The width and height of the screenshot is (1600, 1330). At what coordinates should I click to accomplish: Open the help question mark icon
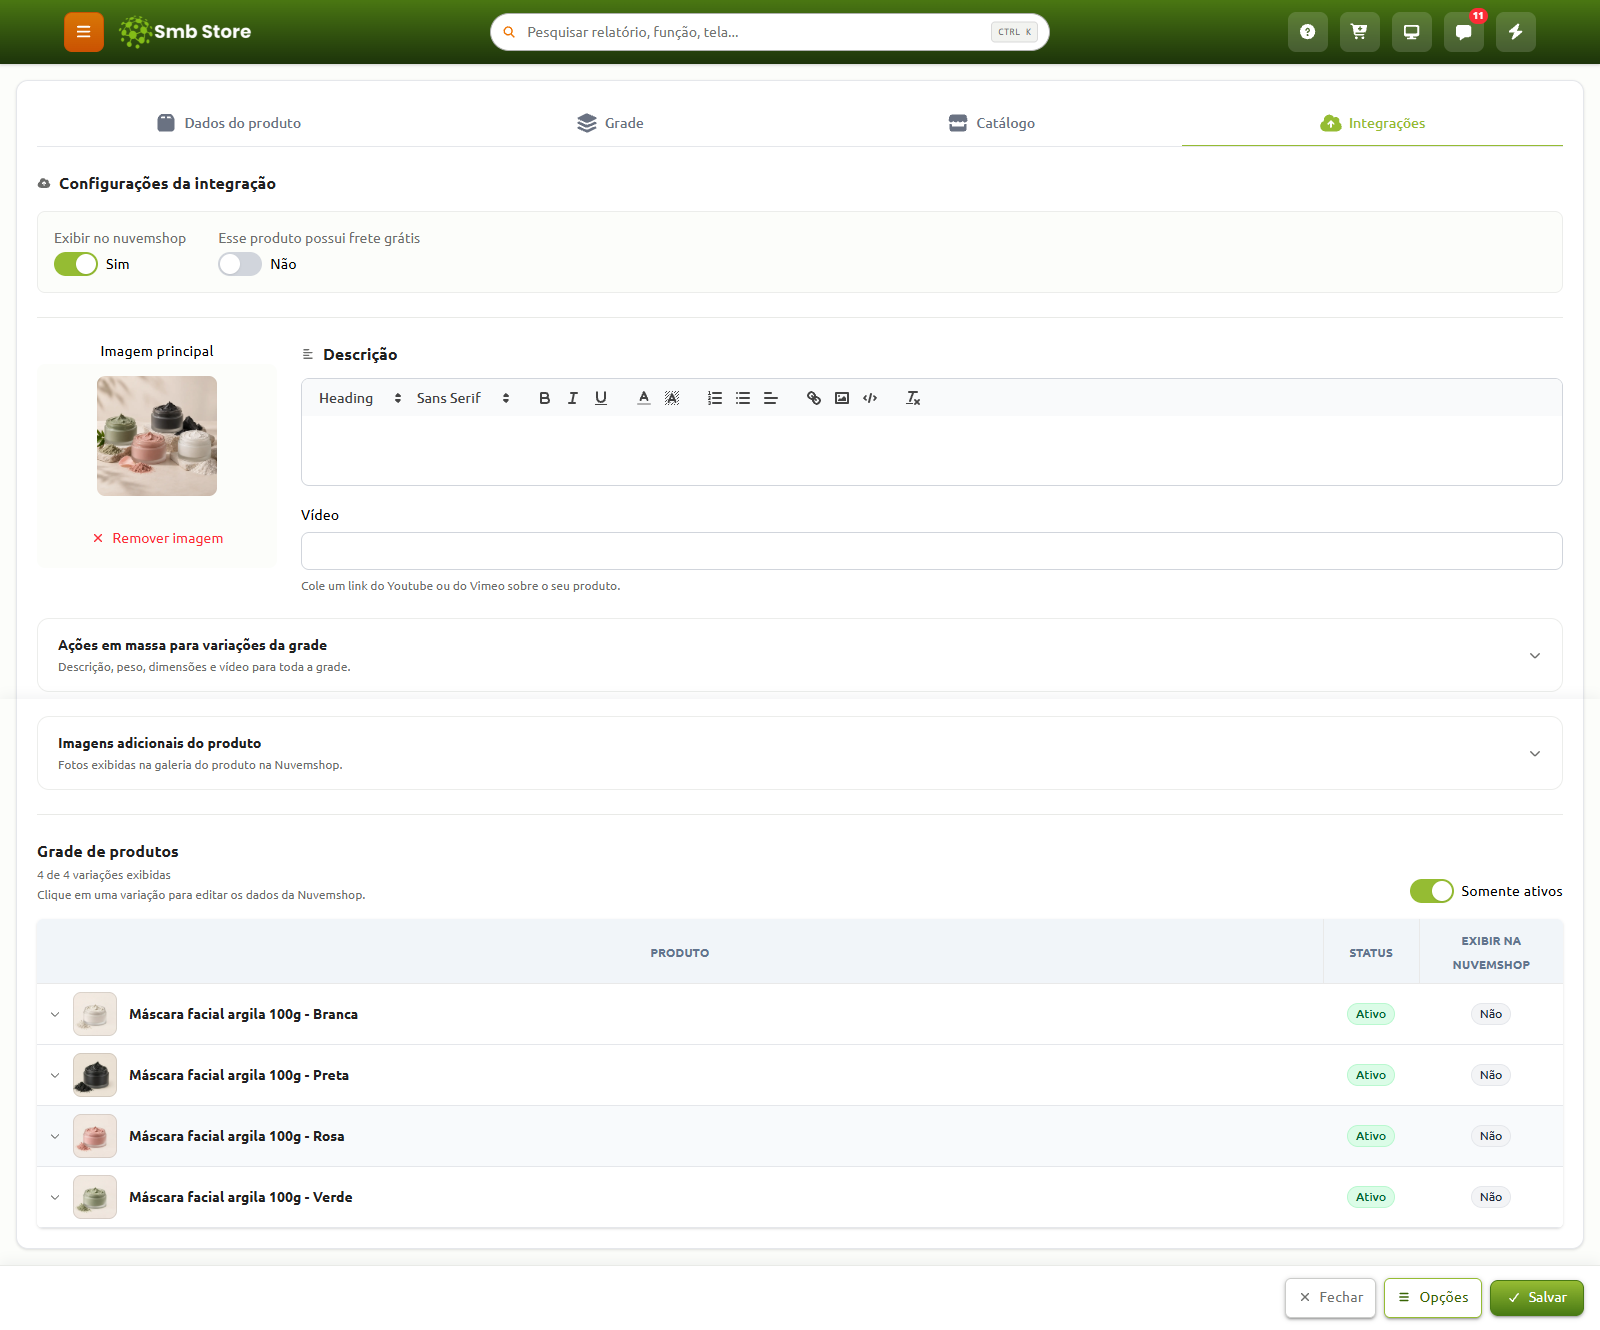pyautogui.click(x=1307, y=32)
